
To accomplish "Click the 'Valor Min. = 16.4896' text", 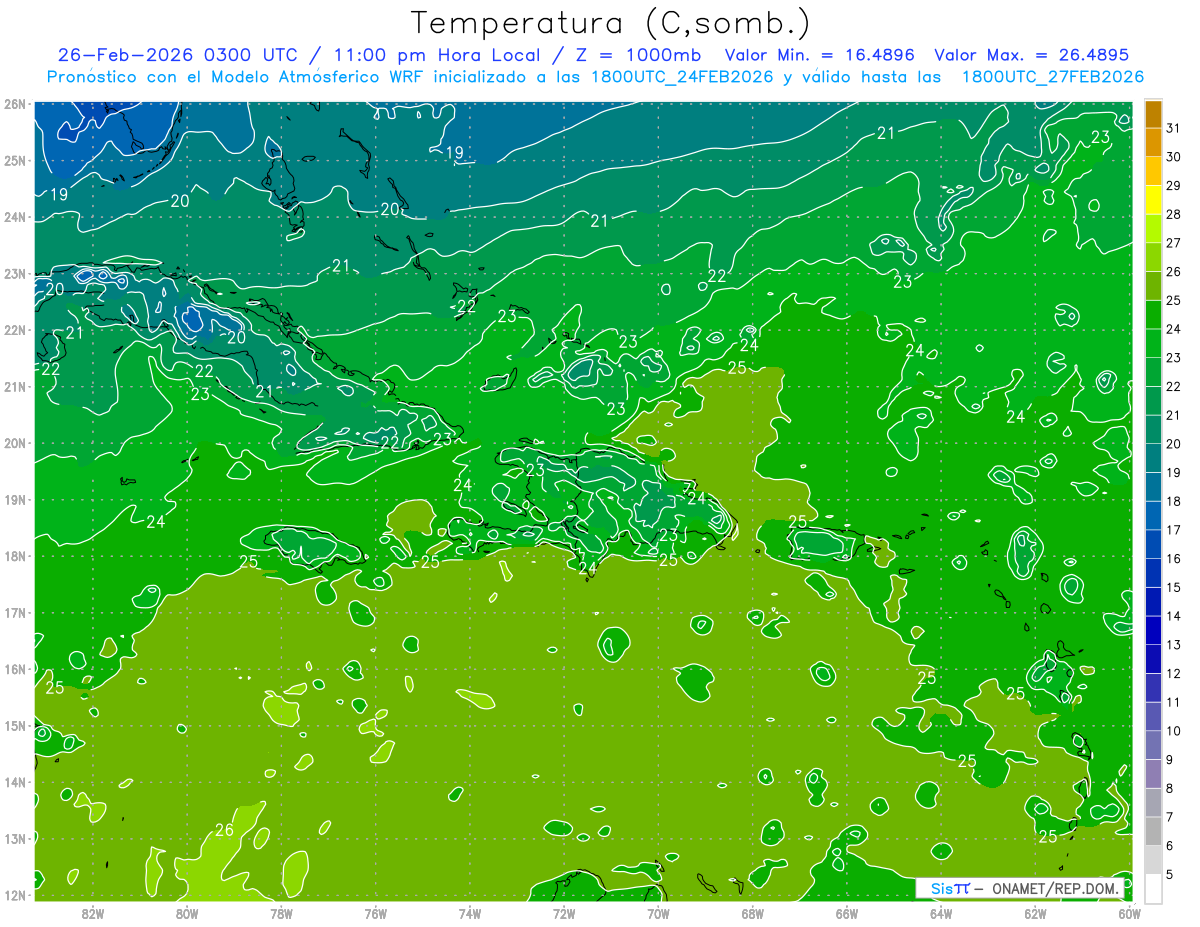I will click(x=820, y=55).
